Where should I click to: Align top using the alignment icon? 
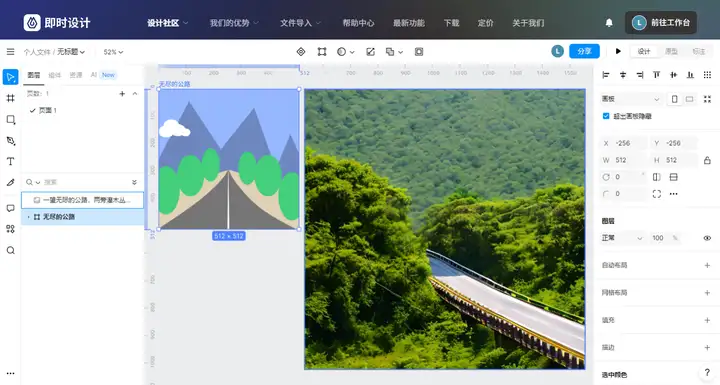(657, 75)
